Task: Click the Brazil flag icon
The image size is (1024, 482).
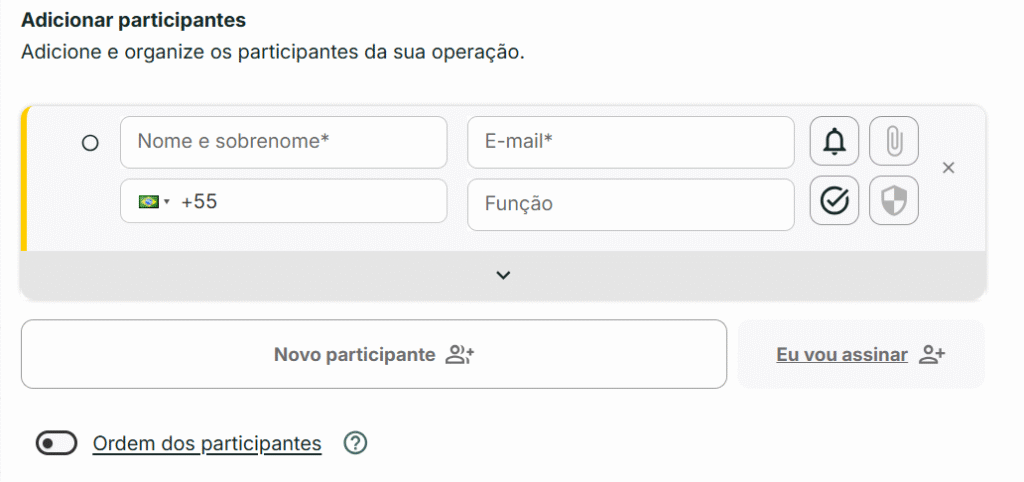Action: 148,202
